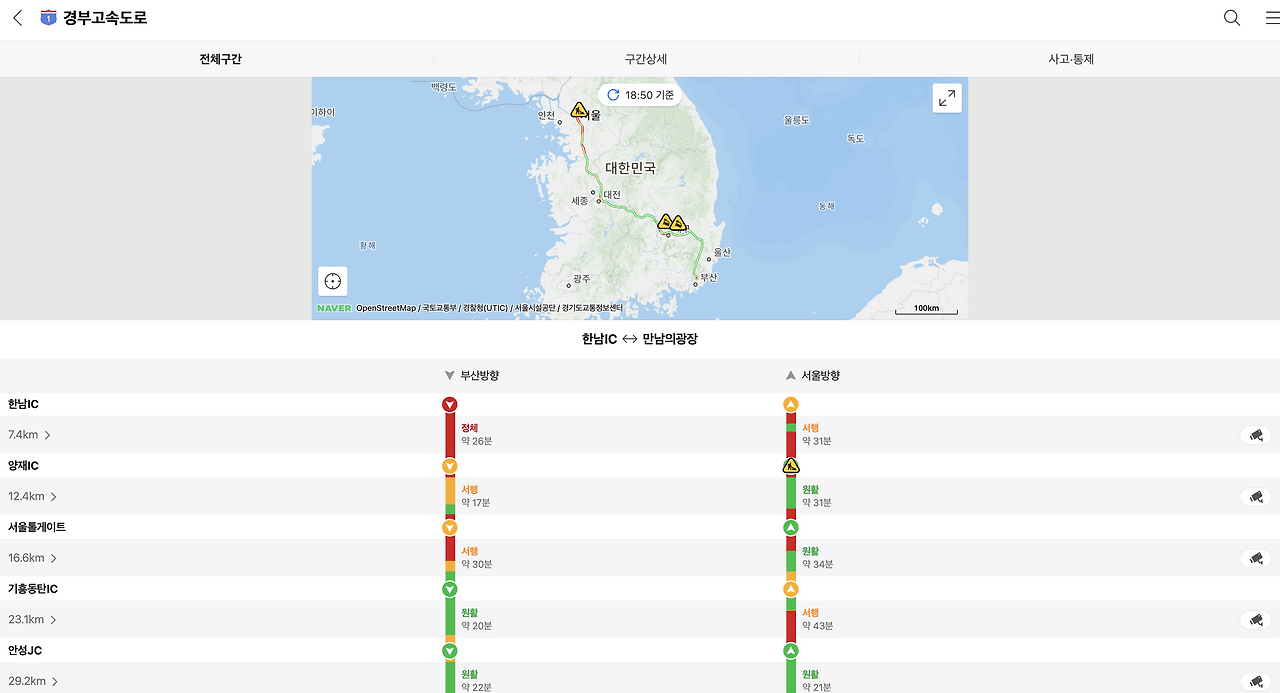This screenshot has width=1280, height=693.
Task: Refresh the 18:50 기준 traffic data
Action: 612,93
